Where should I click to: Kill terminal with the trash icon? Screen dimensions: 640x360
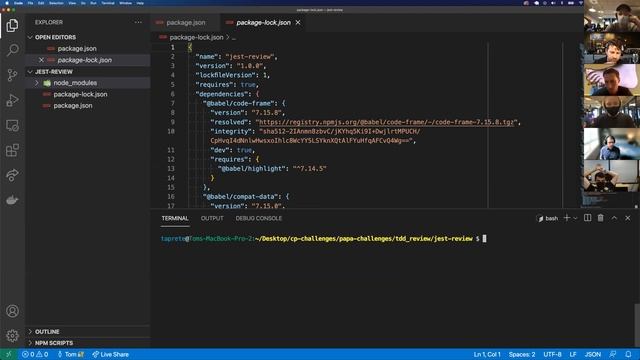[x=600, y=218]
